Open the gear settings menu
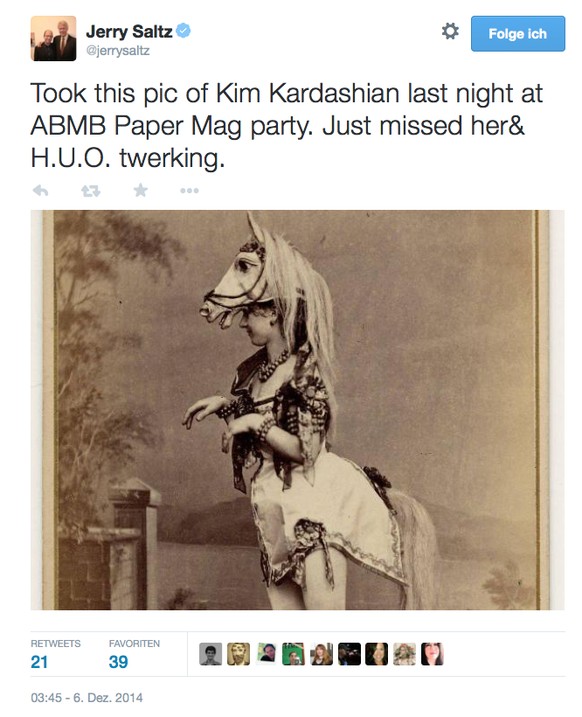 tap(450, 32)
